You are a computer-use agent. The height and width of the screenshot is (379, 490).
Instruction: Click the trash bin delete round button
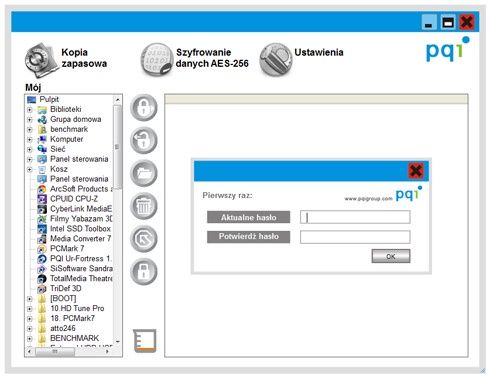pyautogui.click(x=144, y=206)
